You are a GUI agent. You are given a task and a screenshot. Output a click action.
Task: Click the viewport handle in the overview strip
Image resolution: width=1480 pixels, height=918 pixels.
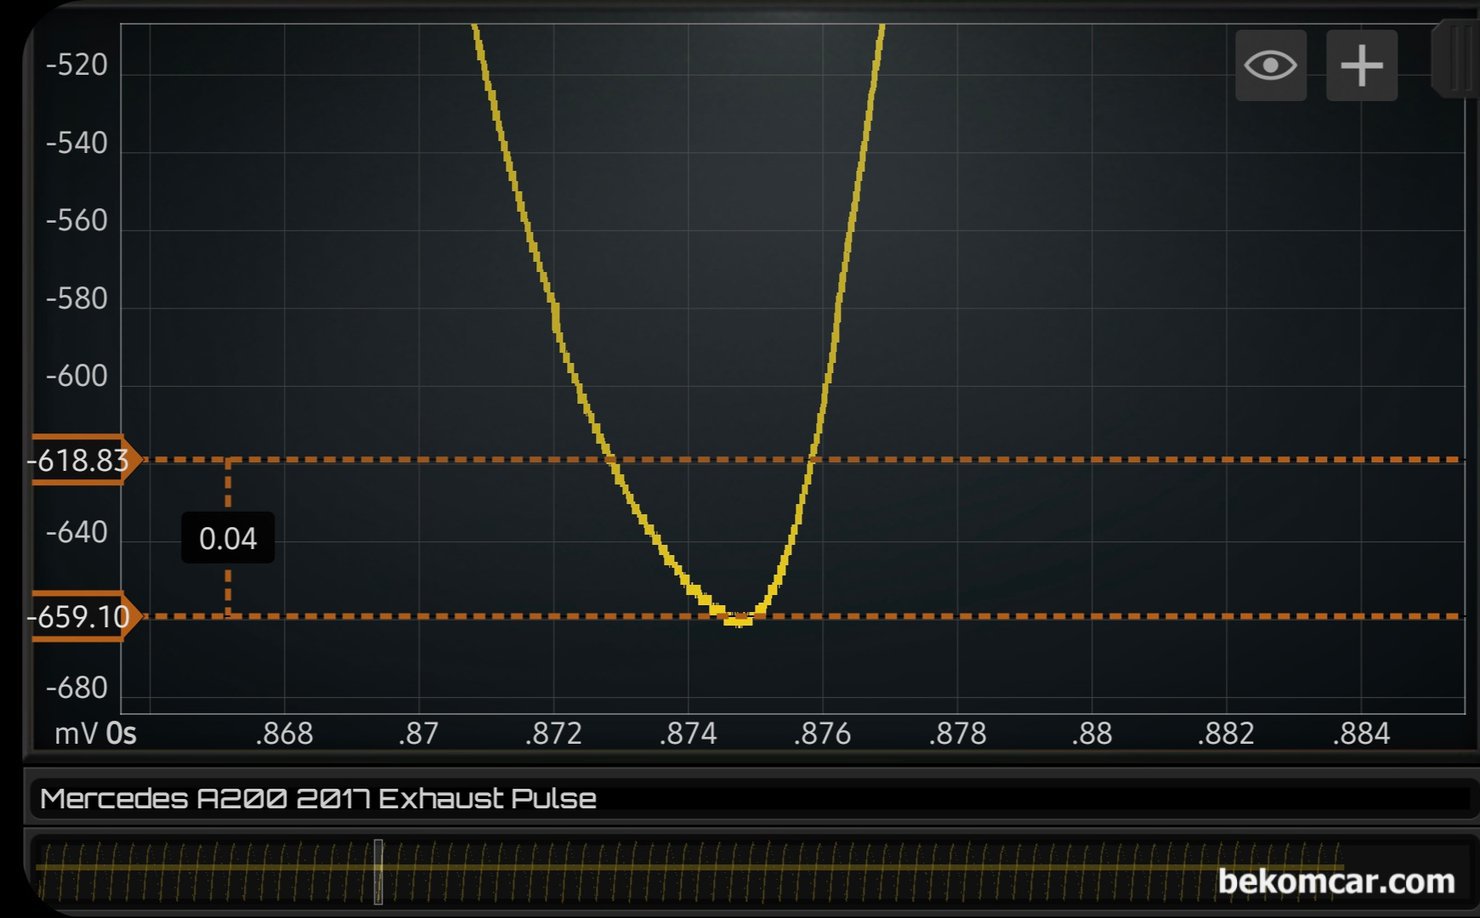tap(378, 872)
